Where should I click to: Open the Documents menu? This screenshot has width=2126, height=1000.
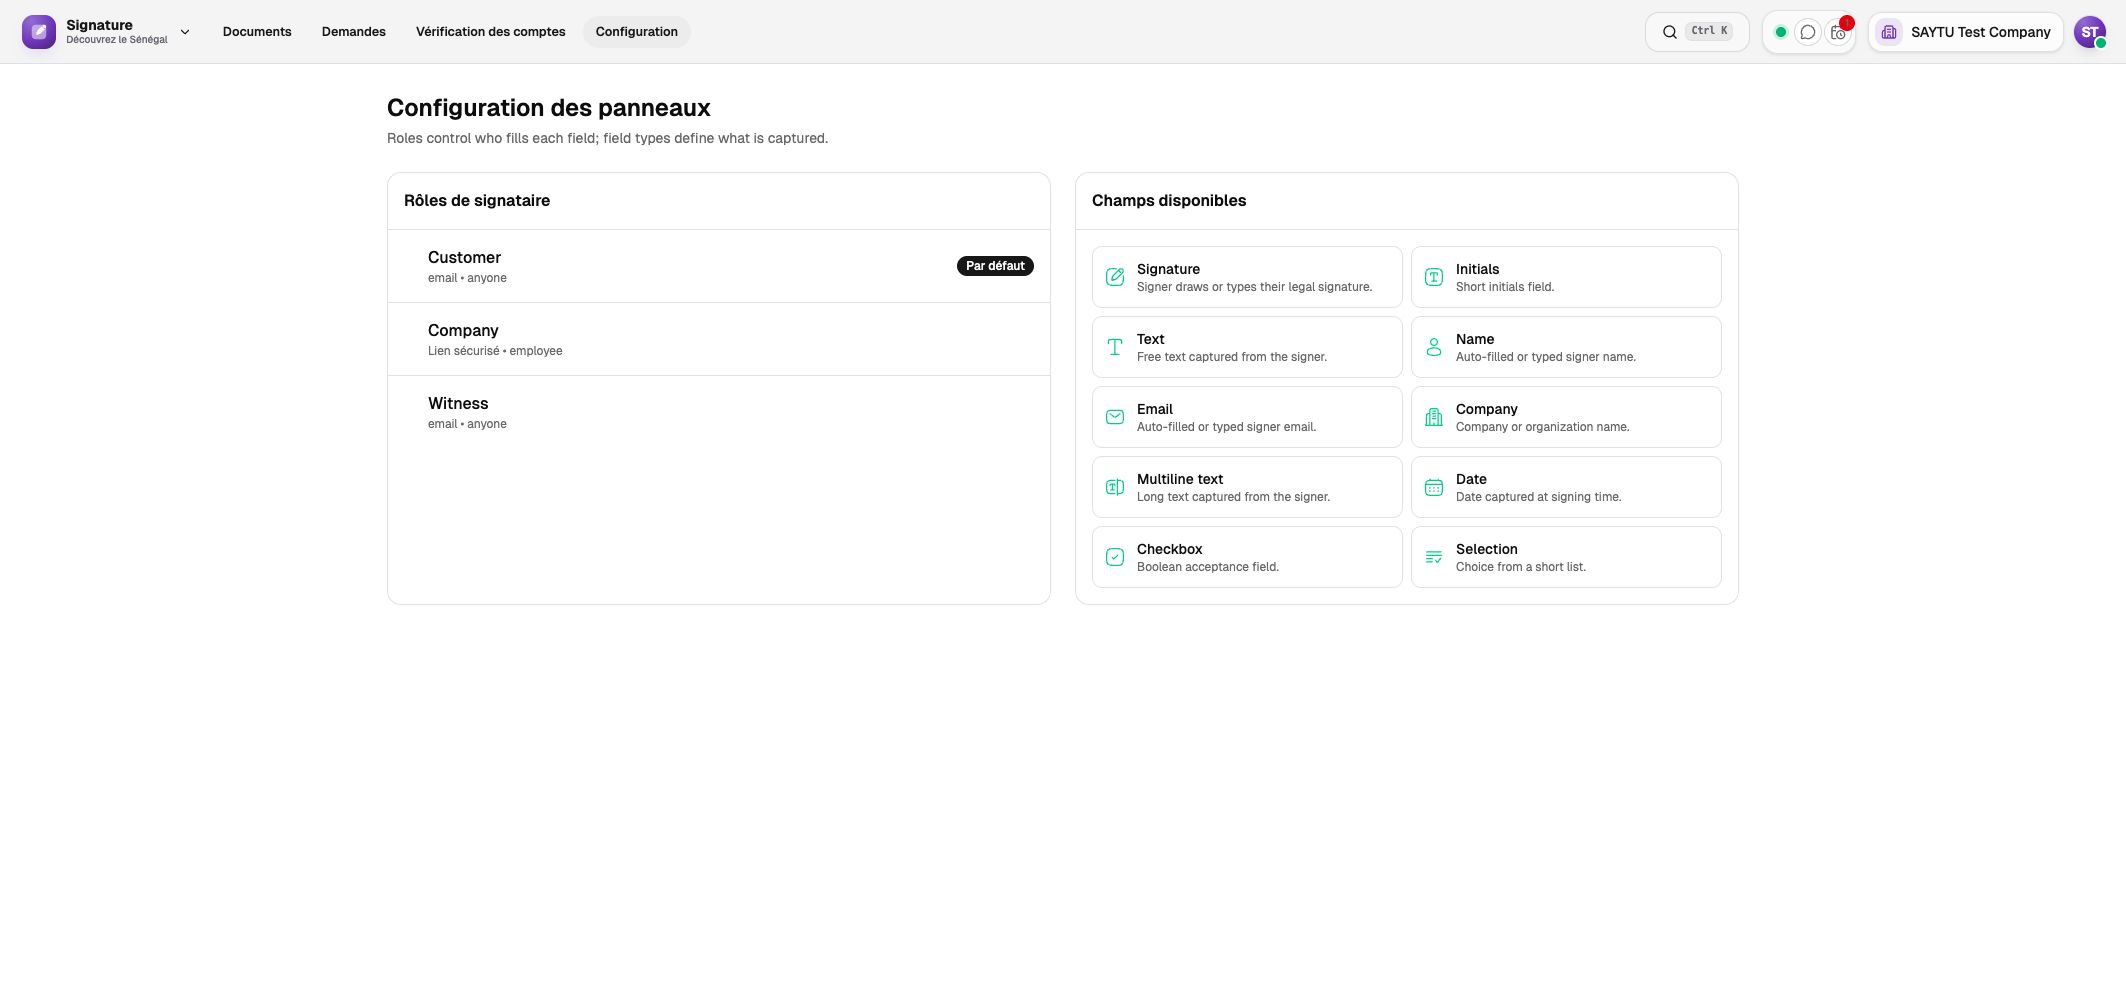[x=257, y=32]
